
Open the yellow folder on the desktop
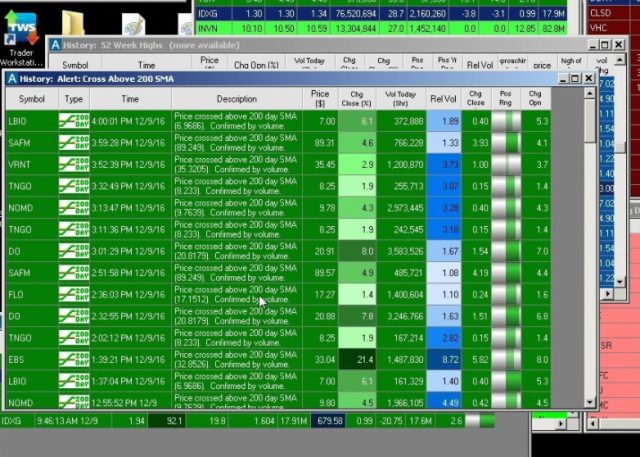pyautogui.click(x=73, y=23)
